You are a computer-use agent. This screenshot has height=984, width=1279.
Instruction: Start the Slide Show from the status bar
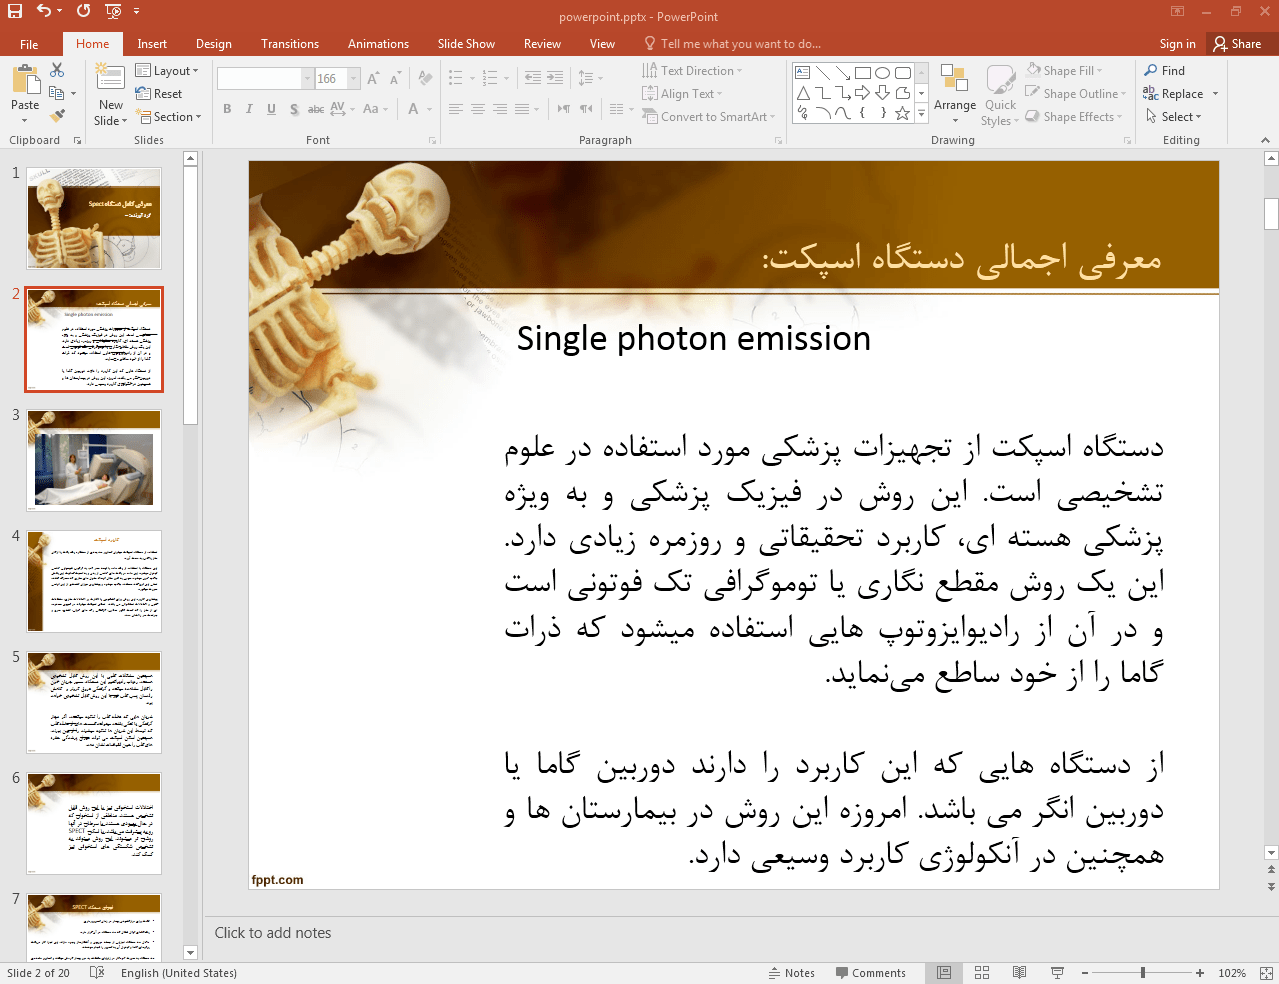(1057, 973)
